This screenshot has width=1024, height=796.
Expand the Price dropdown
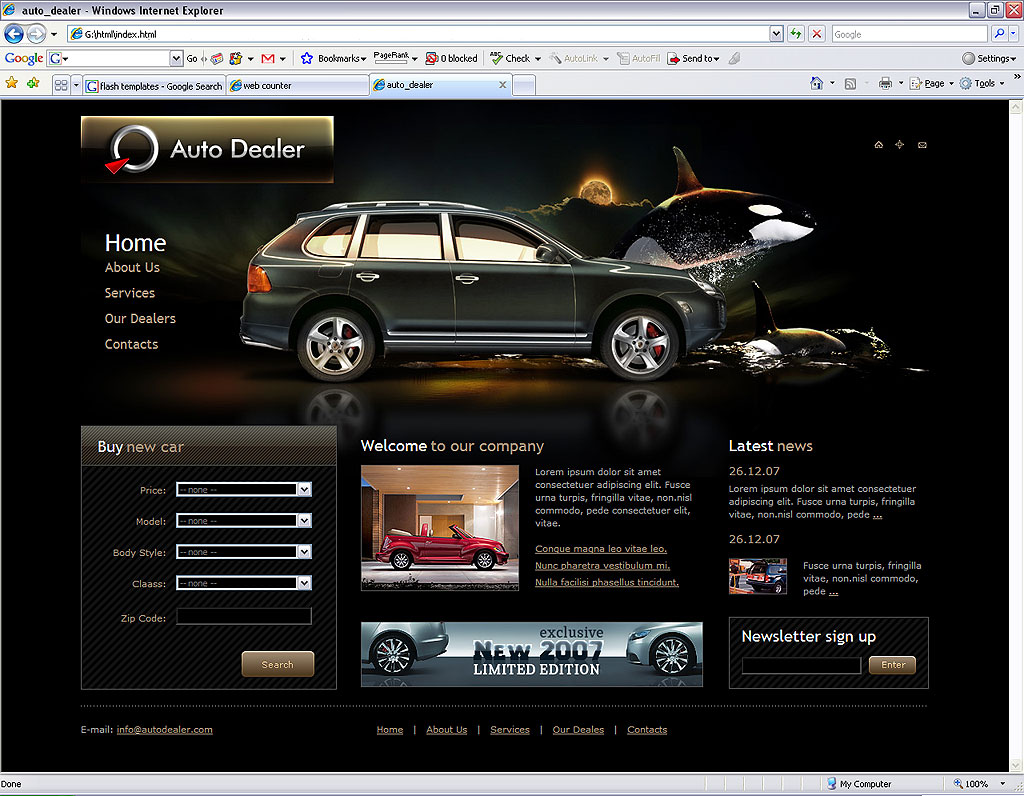304,490
